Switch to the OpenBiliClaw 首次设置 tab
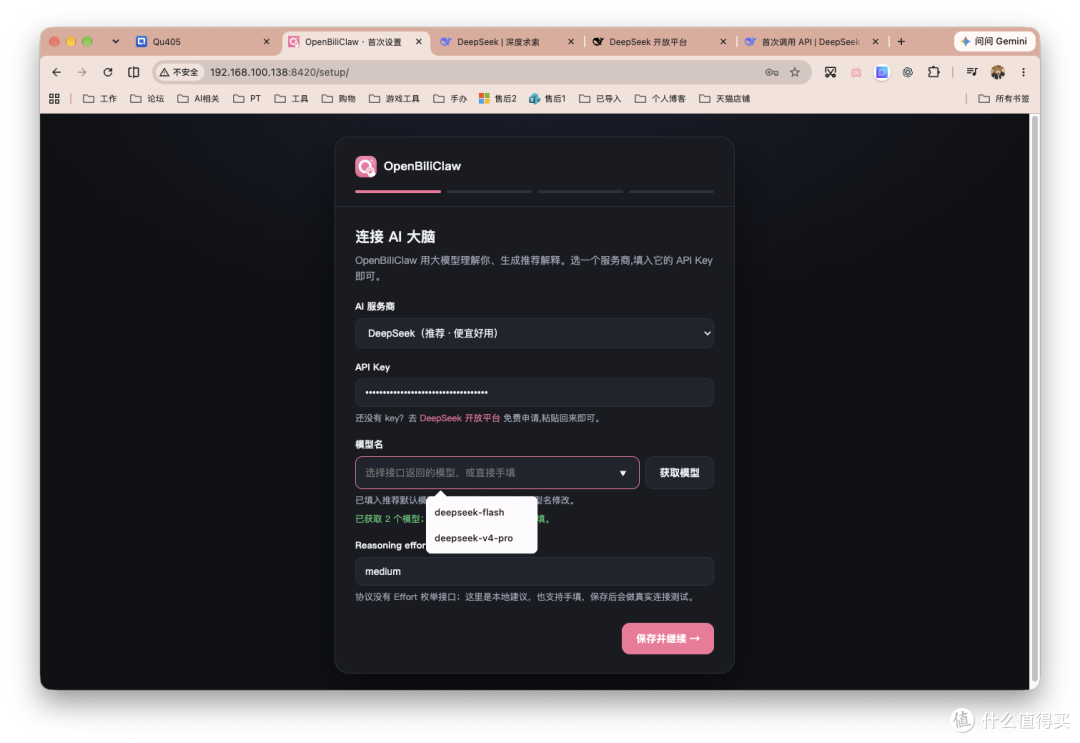This screenshot has height=743, width=1080. (355, 42)
